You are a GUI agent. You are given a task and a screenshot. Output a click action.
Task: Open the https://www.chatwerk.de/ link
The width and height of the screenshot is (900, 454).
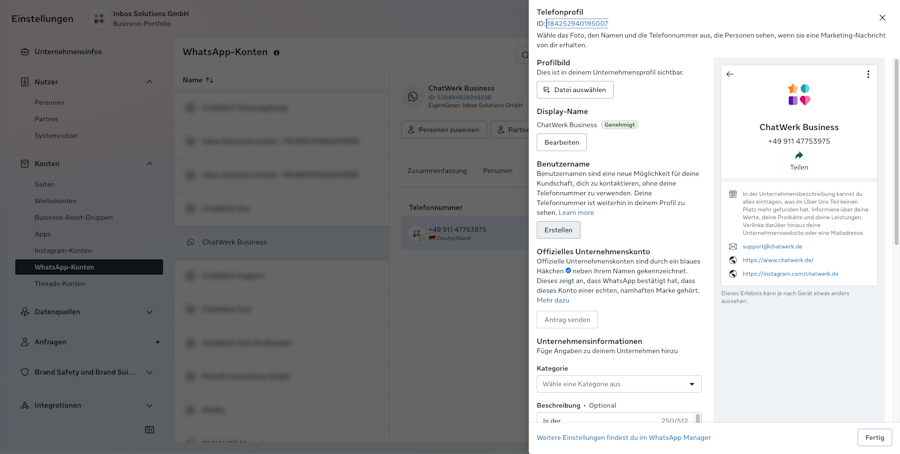pyautogui.click(x=778, y=260)
